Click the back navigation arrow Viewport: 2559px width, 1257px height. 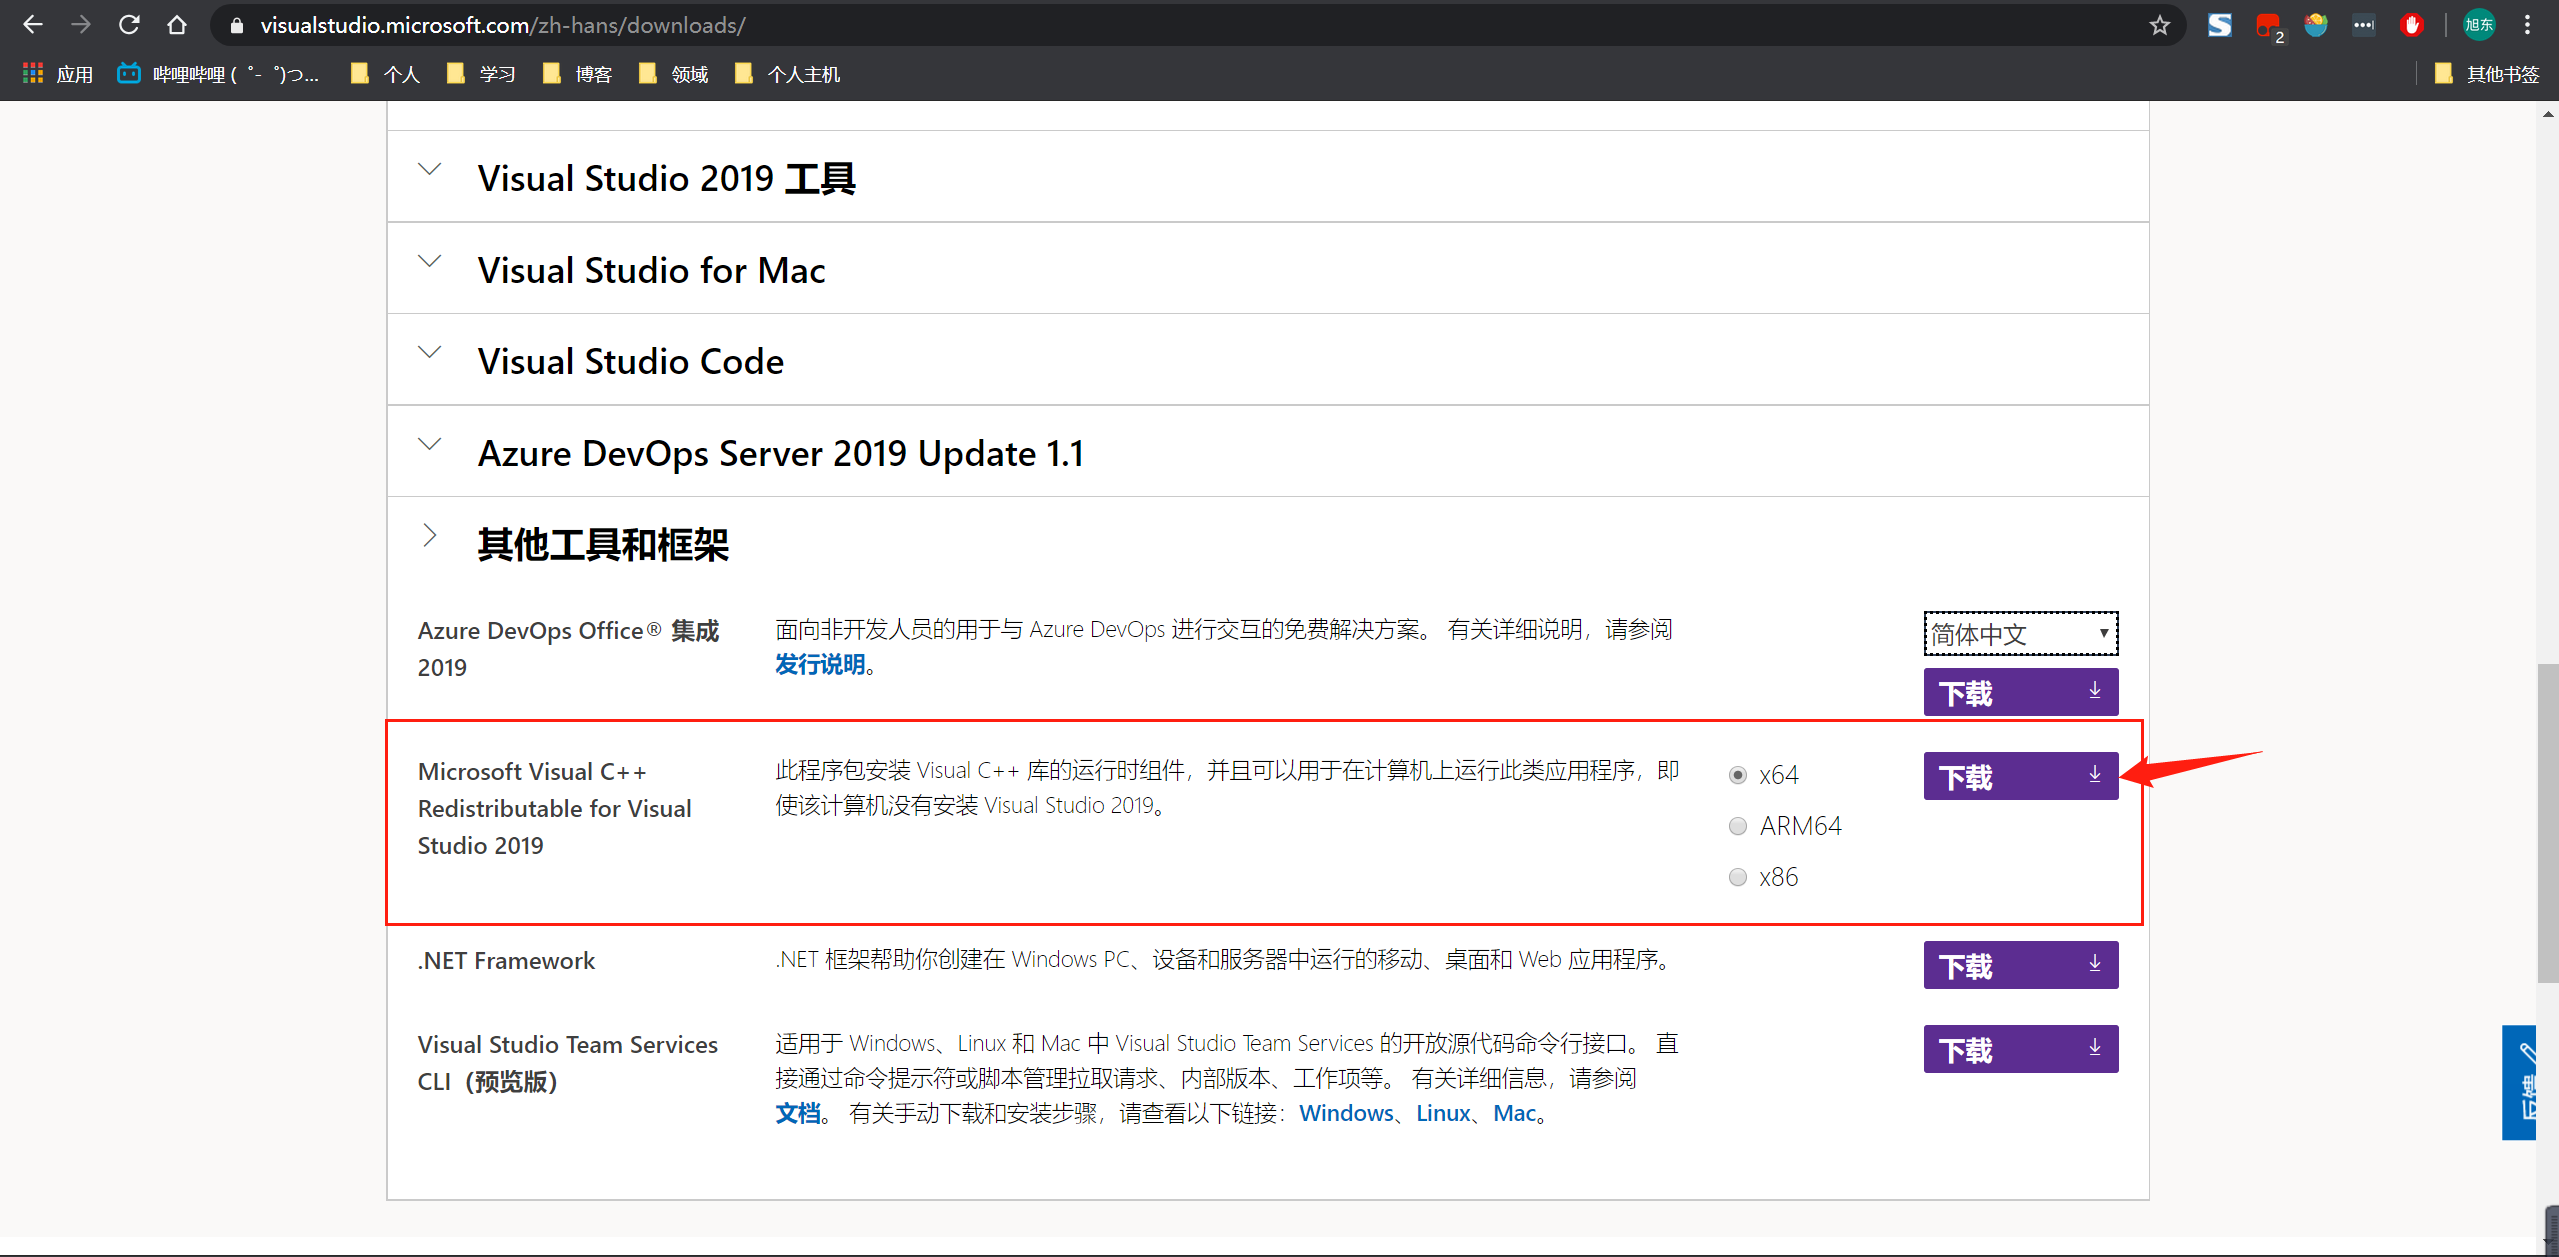click(32, 25)
